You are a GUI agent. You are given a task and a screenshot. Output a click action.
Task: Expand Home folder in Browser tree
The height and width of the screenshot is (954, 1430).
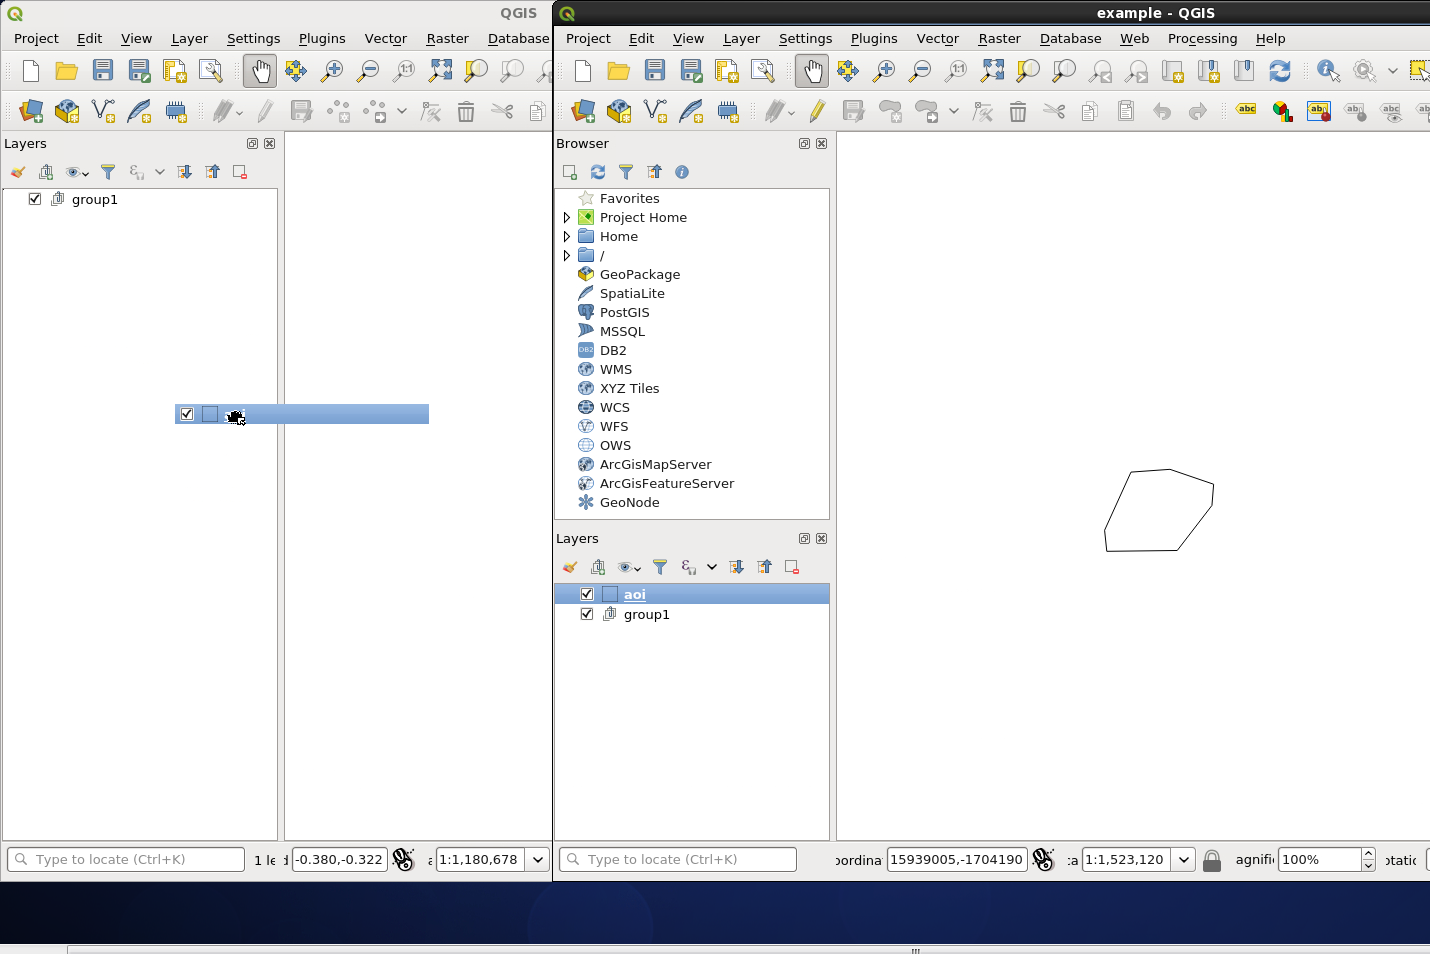[567, 236]
